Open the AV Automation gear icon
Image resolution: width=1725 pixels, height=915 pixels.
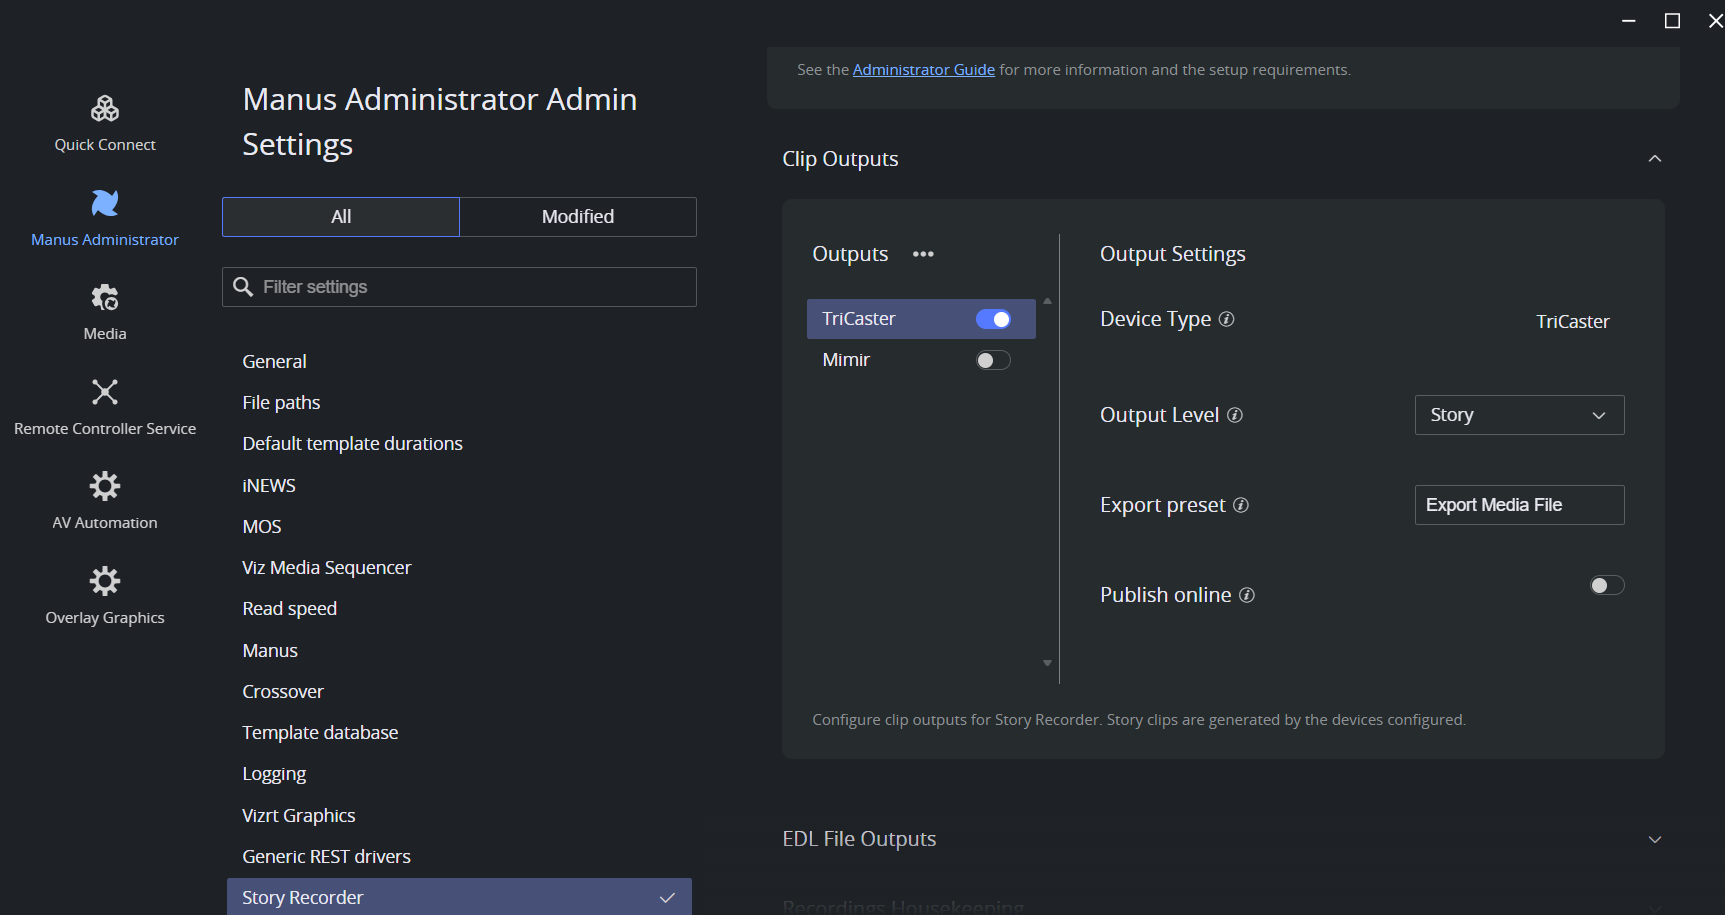tap(105, 486)
